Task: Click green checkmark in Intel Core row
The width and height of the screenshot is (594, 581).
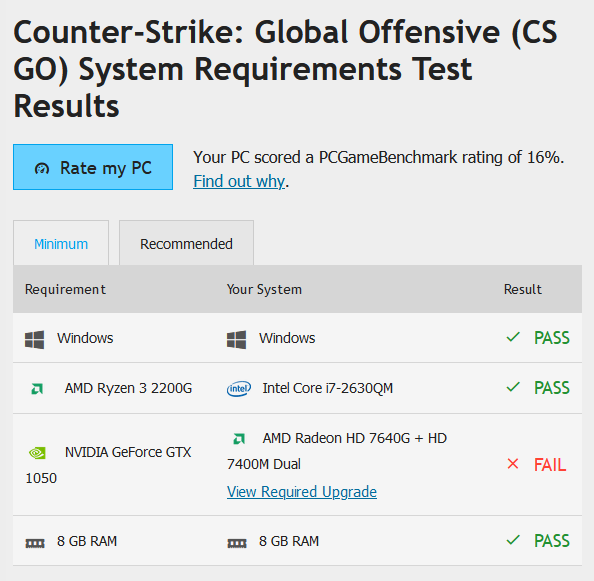Action: click(513, 387)
